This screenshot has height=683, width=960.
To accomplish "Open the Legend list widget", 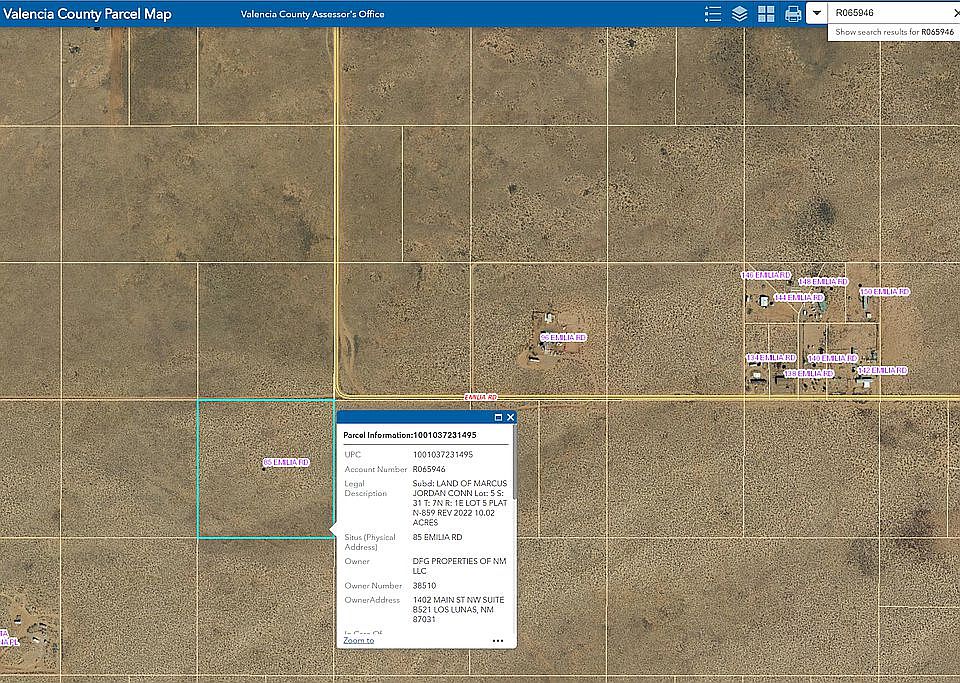I will point(713,14).
